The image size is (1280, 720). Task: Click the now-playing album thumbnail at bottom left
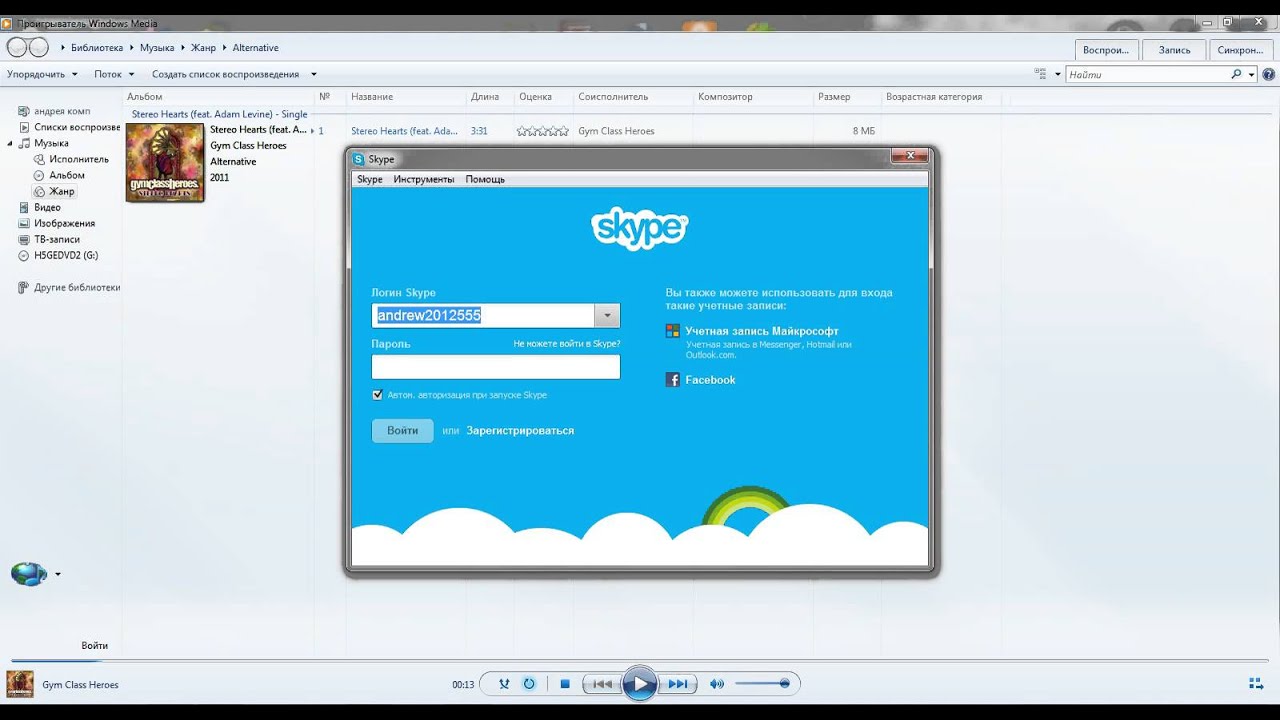point(20,684)
